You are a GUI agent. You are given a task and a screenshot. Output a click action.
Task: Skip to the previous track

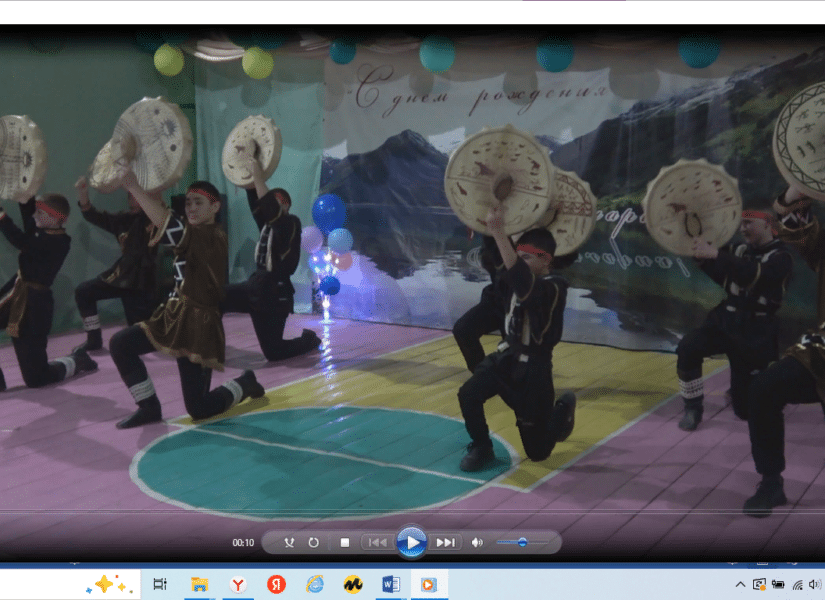(377, 543)
